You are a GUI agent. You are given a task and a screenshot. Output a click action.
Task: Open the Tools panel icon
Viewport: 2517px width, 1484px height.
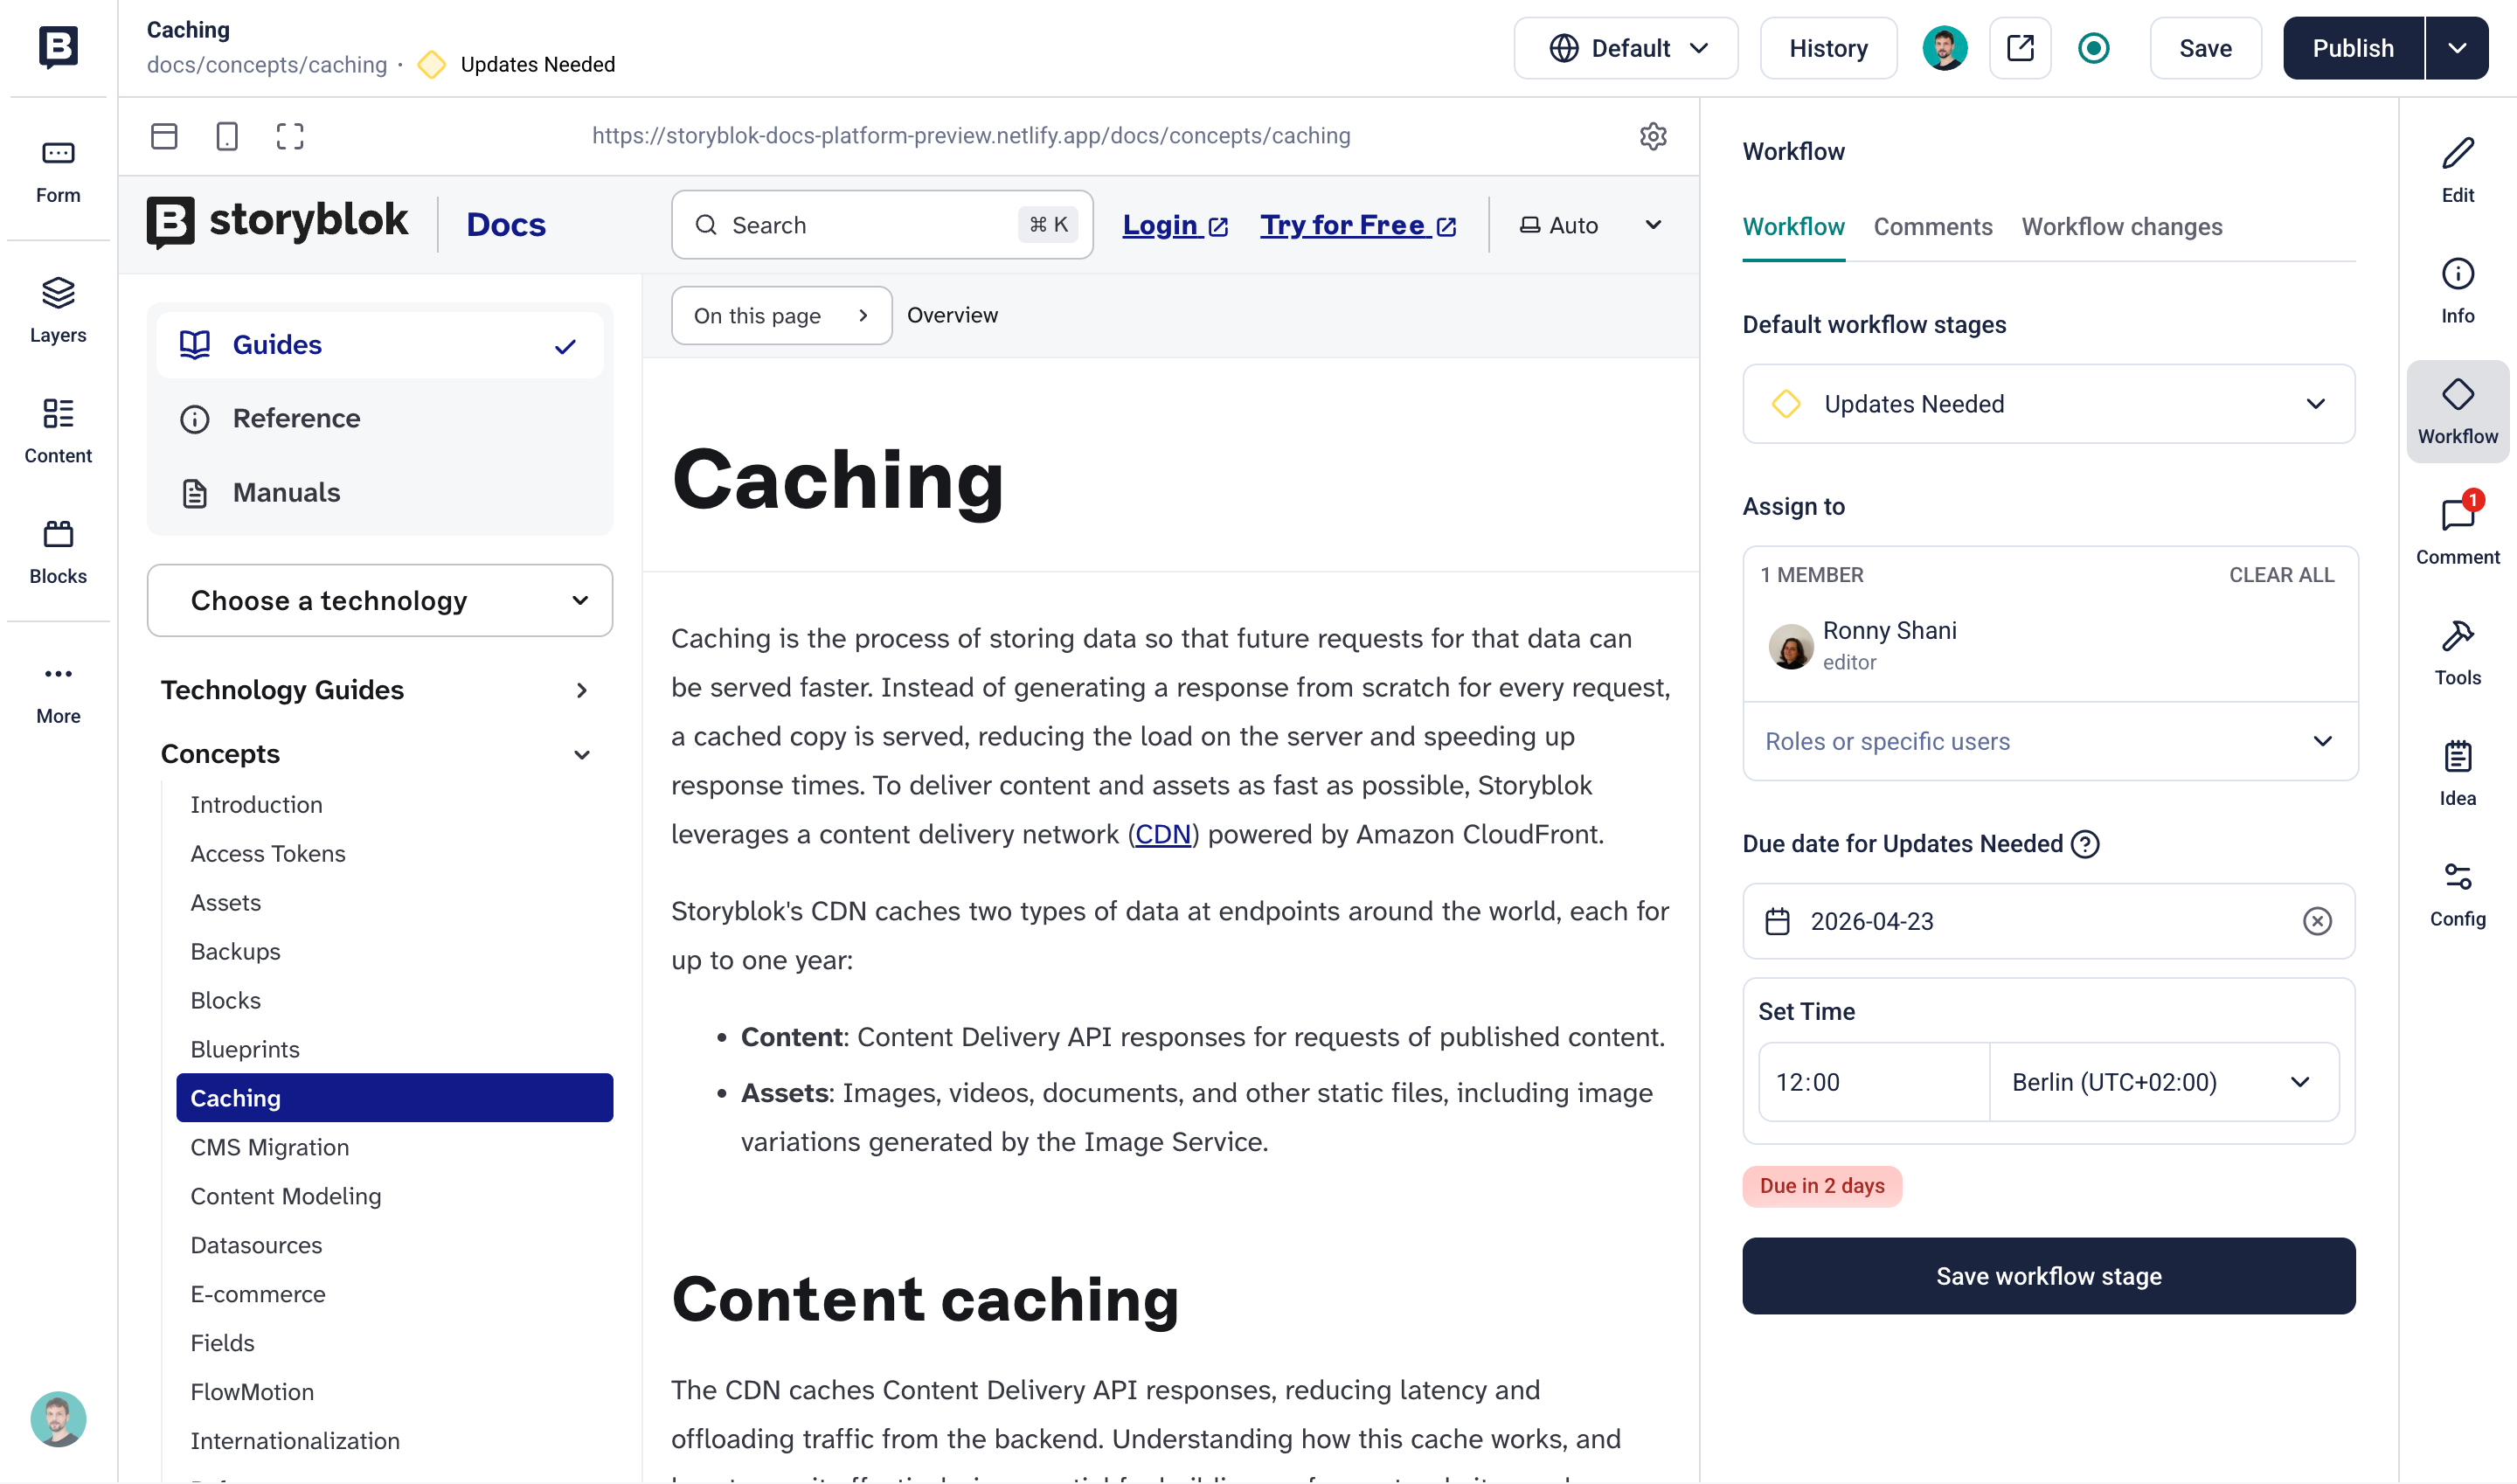pos(2457,651)
